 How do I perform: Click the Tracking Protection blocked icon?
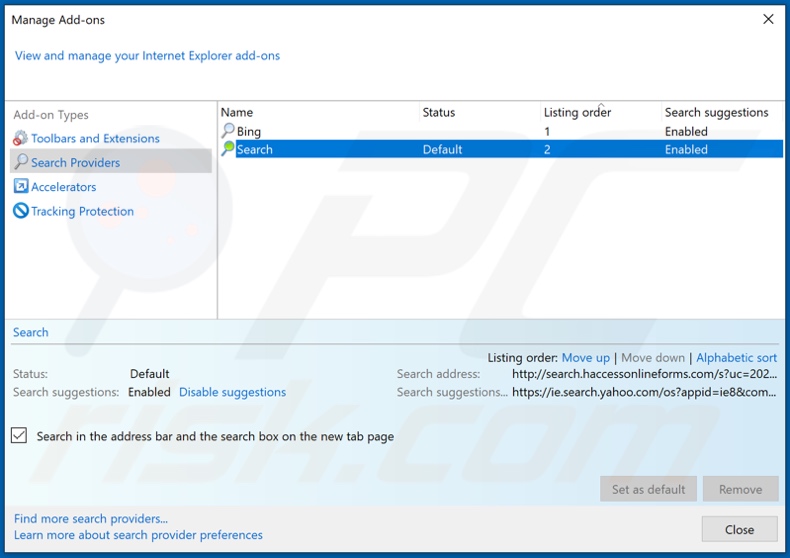click(21, 211)
